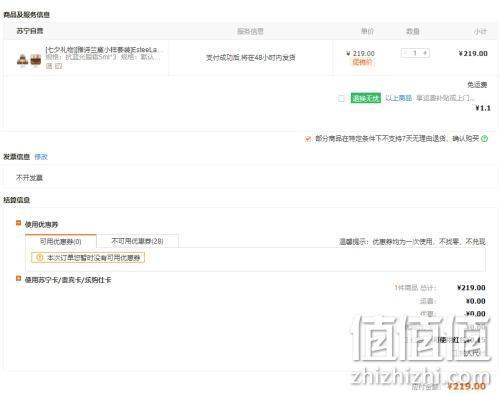Image resolution: width=500 pixels, height=394 pixels.
Task: Click the green help icon after 确认购买
Action: point(484,139)
